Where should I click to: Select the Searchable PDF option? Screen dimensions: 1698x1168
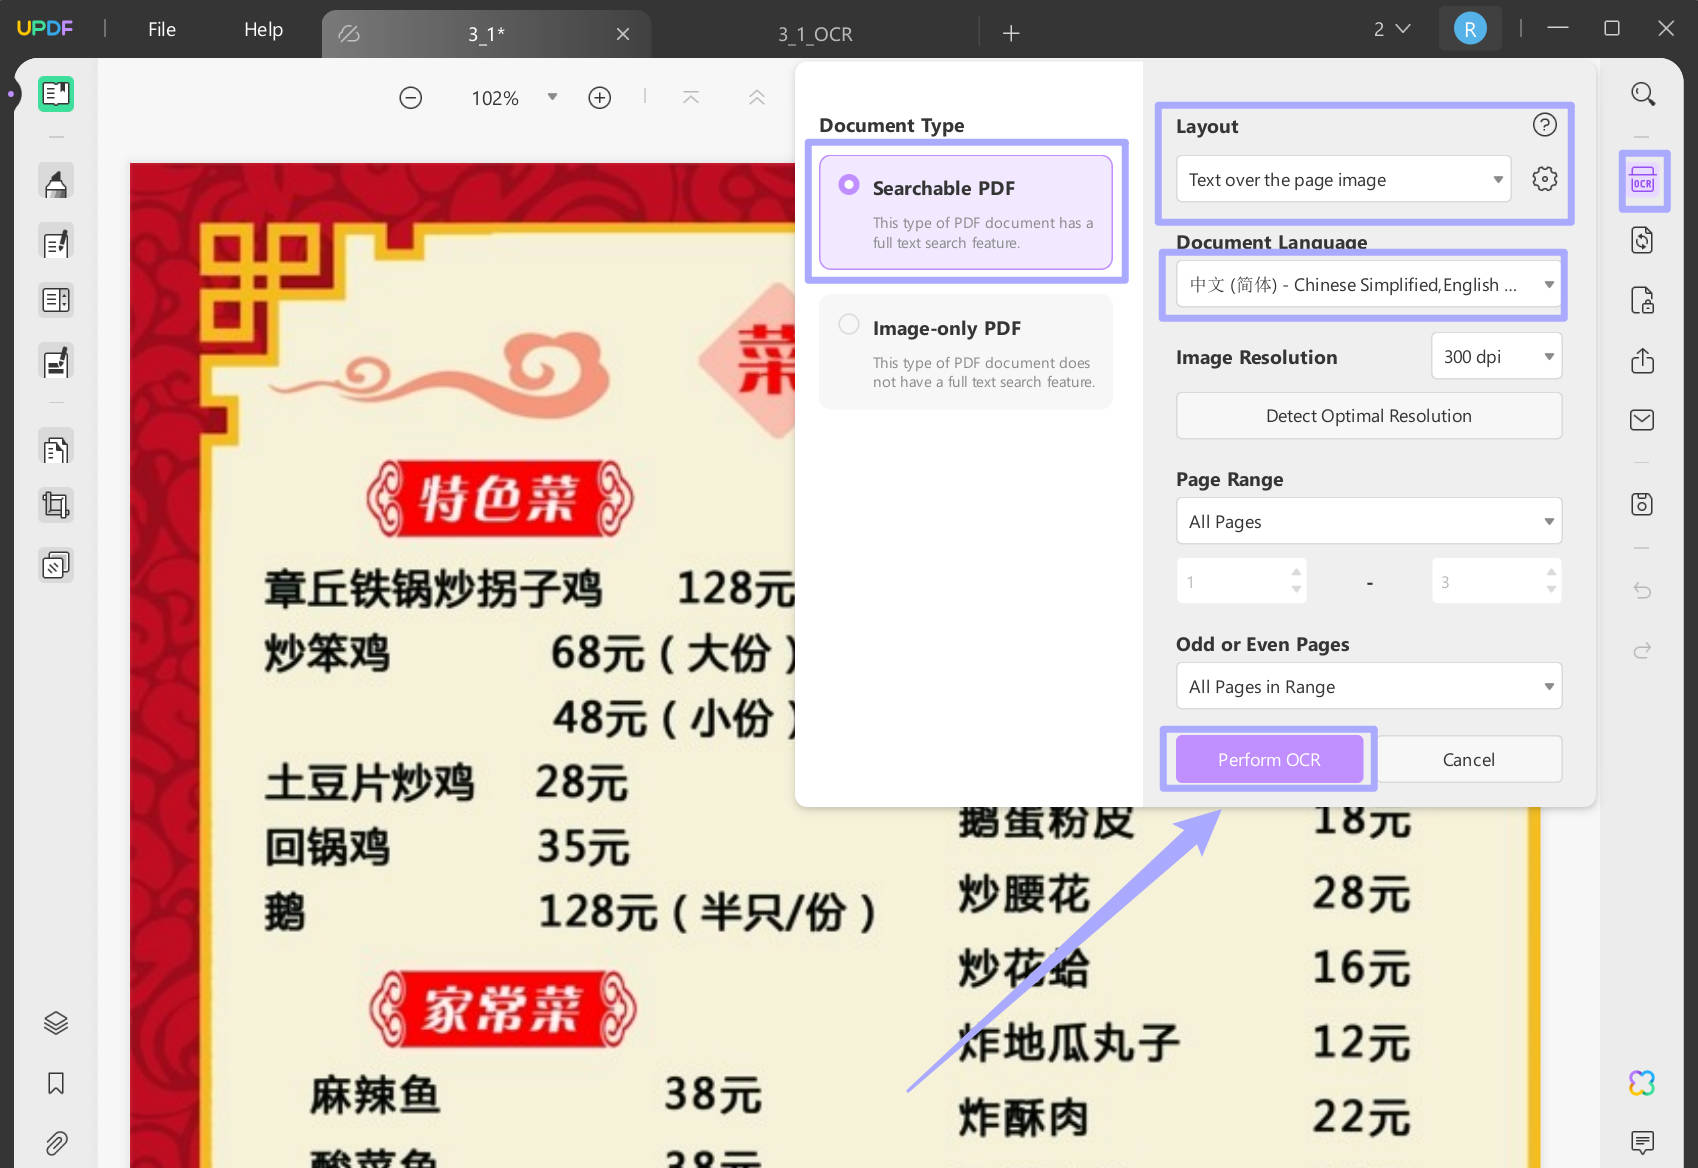point(849,184)
